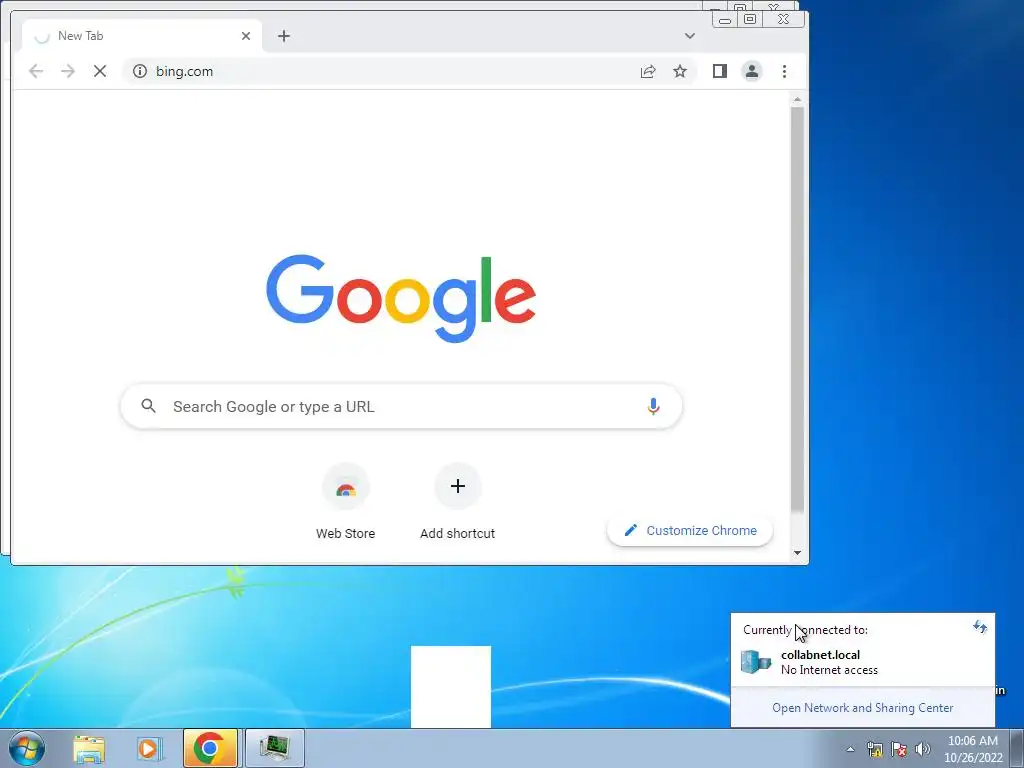1024x768 pixels.
Task: Open a new tab with plus button
Action: (283, 36)
